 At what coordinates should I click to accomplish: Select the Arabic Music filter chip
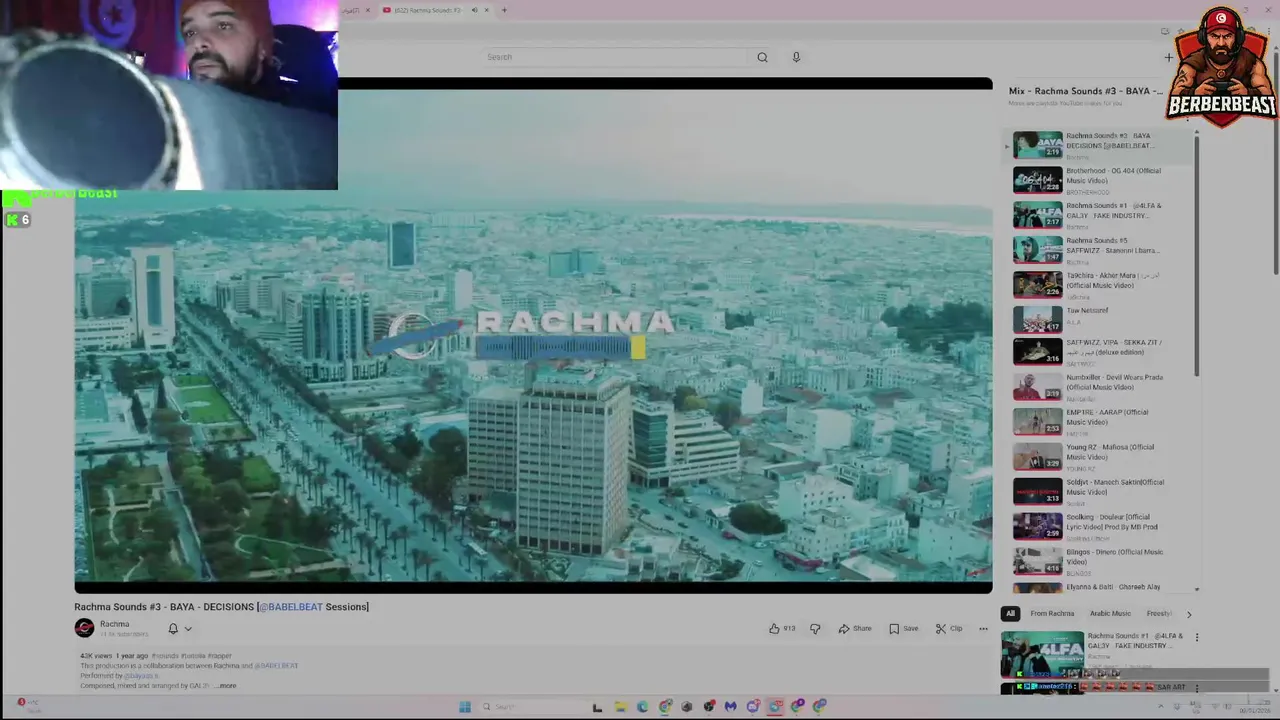tap(1110, 613)
